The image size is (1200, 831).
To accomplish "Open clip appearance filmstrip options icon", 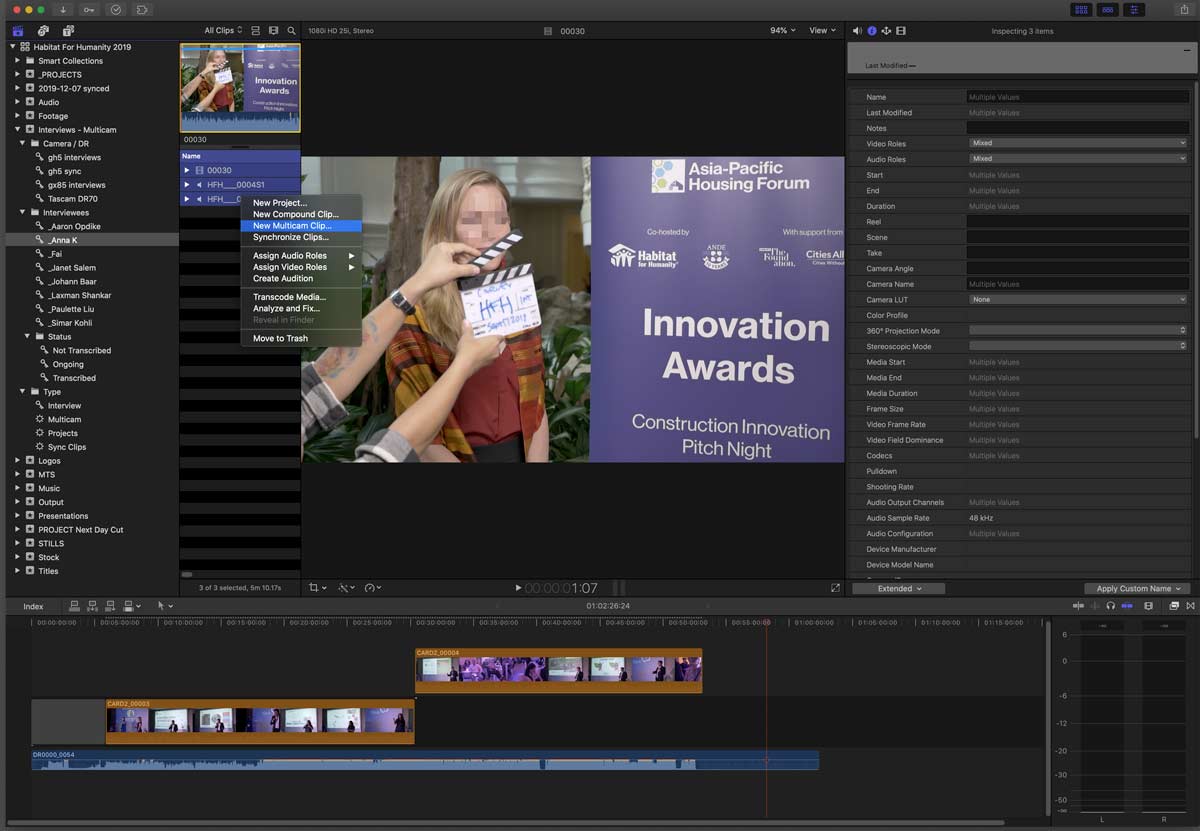I will click(x=273, y=31).
